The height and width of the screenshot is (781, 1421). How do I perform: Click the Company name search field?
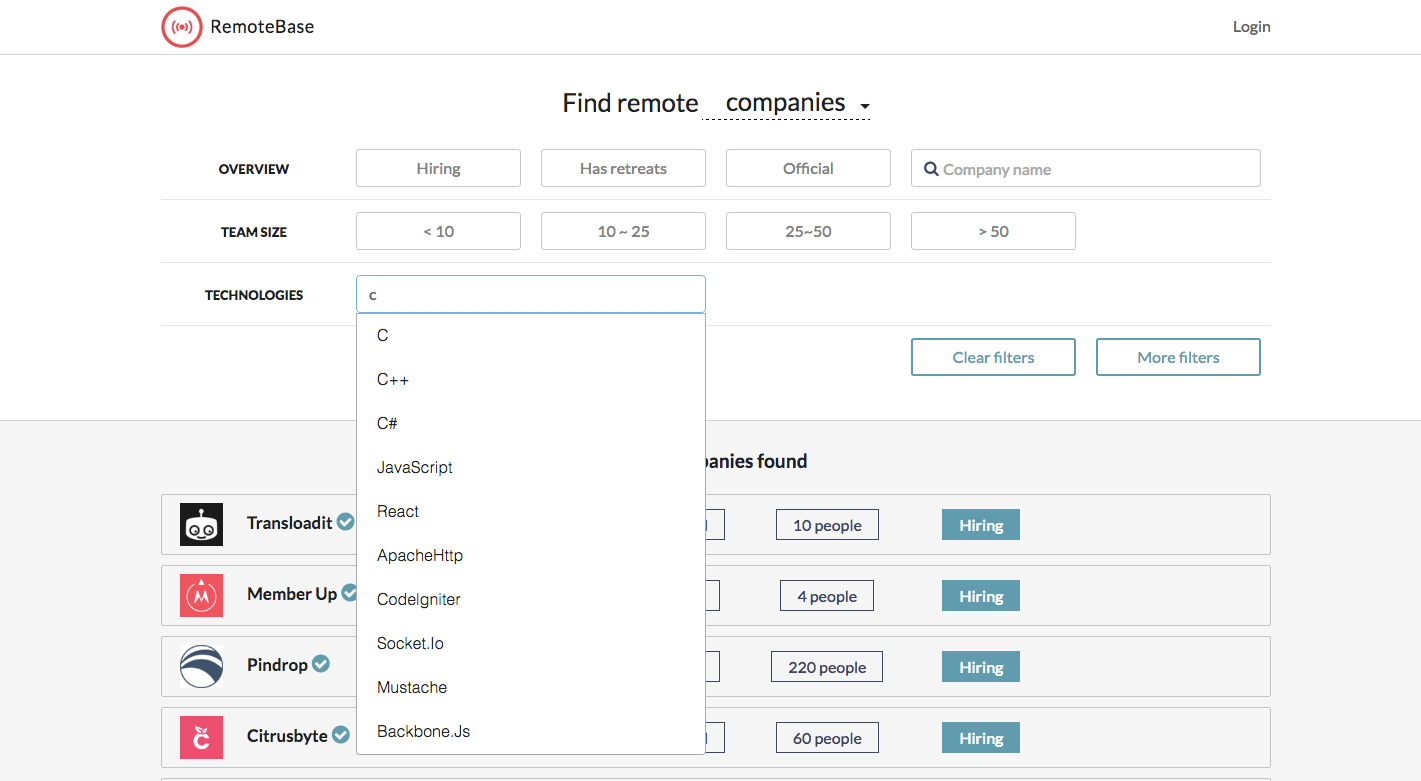coord(1086,168)
